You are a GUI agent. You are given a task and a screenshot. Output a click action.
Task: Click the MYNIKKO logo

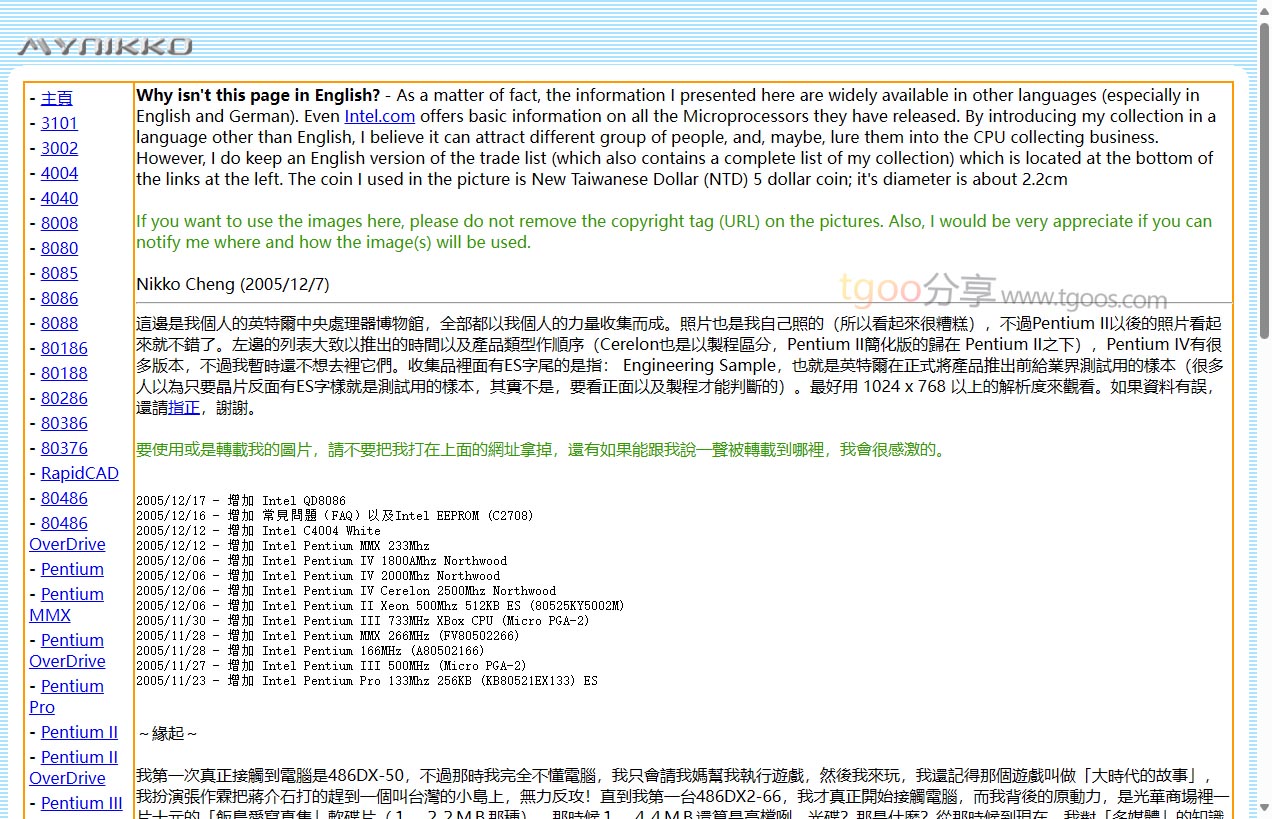tap(105, 46)
